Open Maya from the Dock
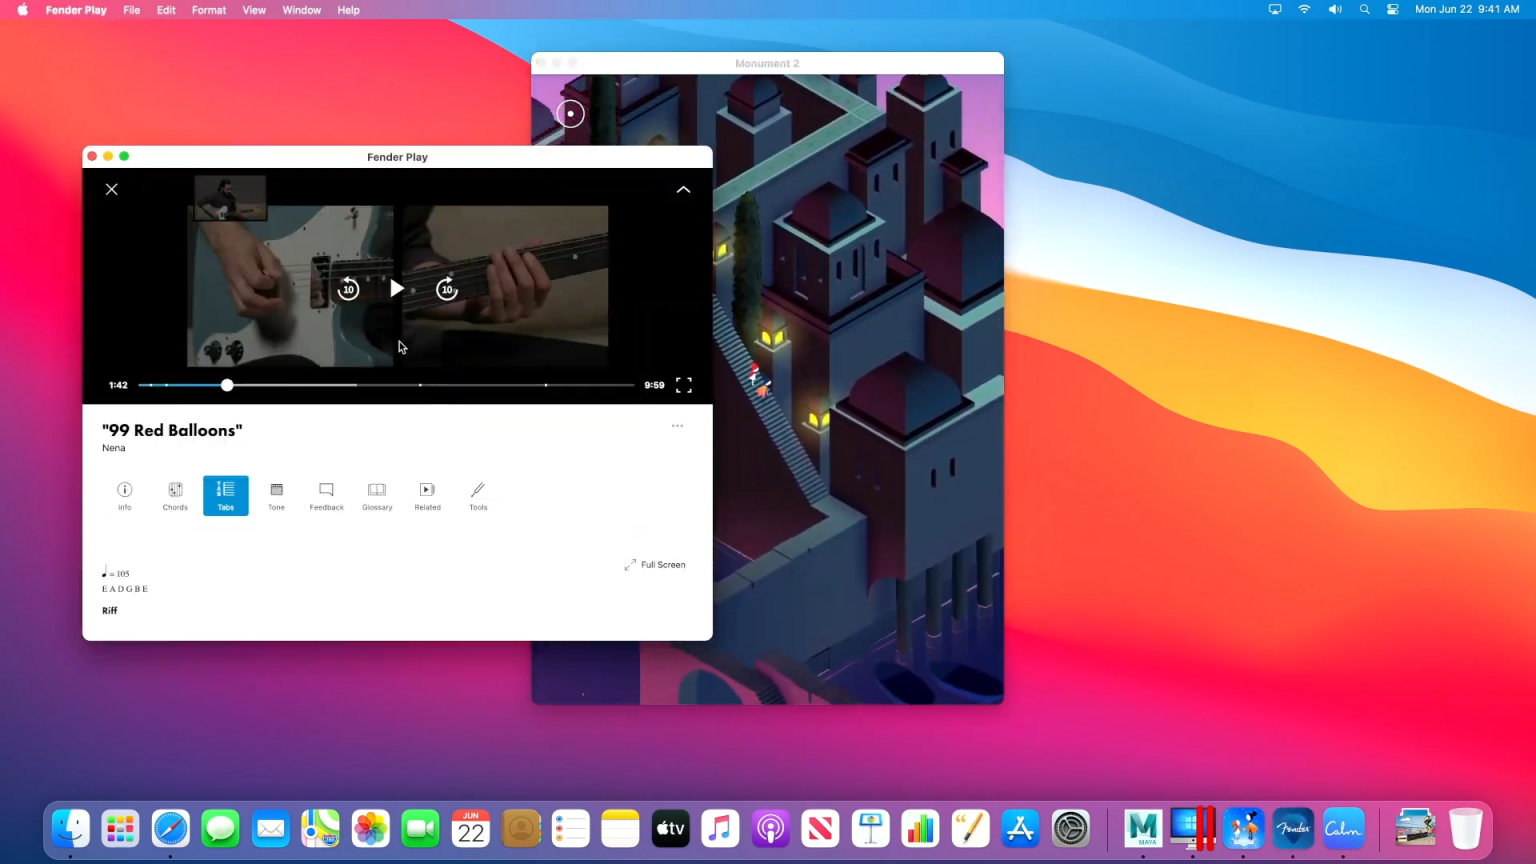The width and height of the screenshot is (1536, 864). (x=1143, y=828)
